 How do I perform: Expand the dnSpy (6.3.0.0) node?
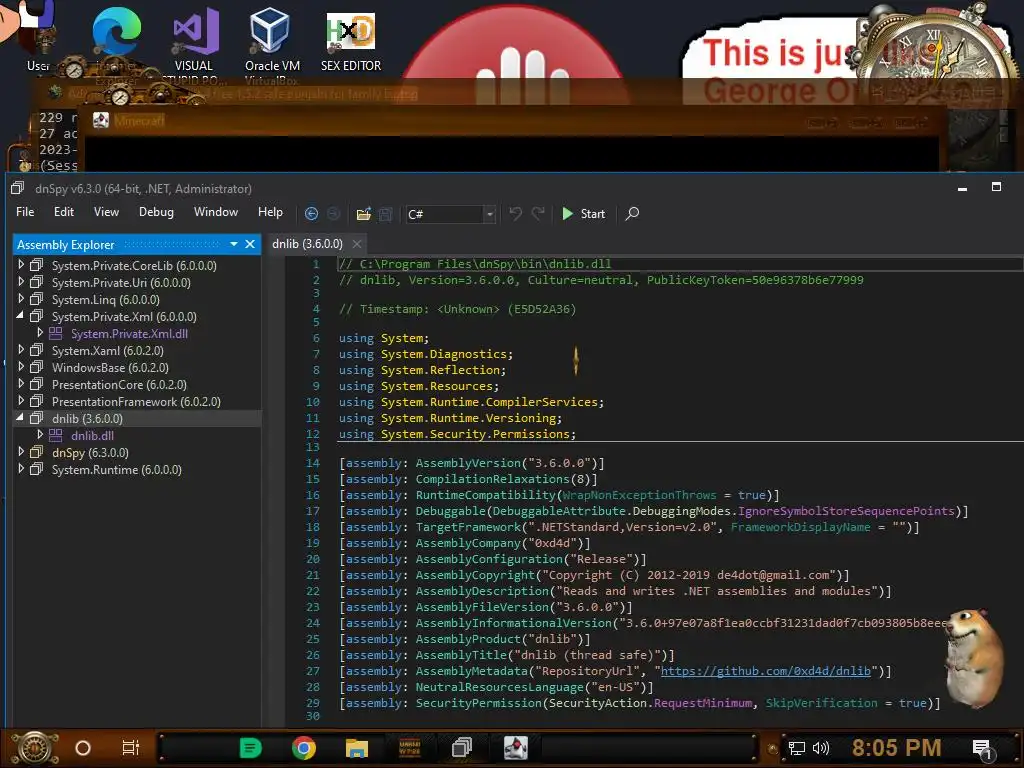[21, 451]
